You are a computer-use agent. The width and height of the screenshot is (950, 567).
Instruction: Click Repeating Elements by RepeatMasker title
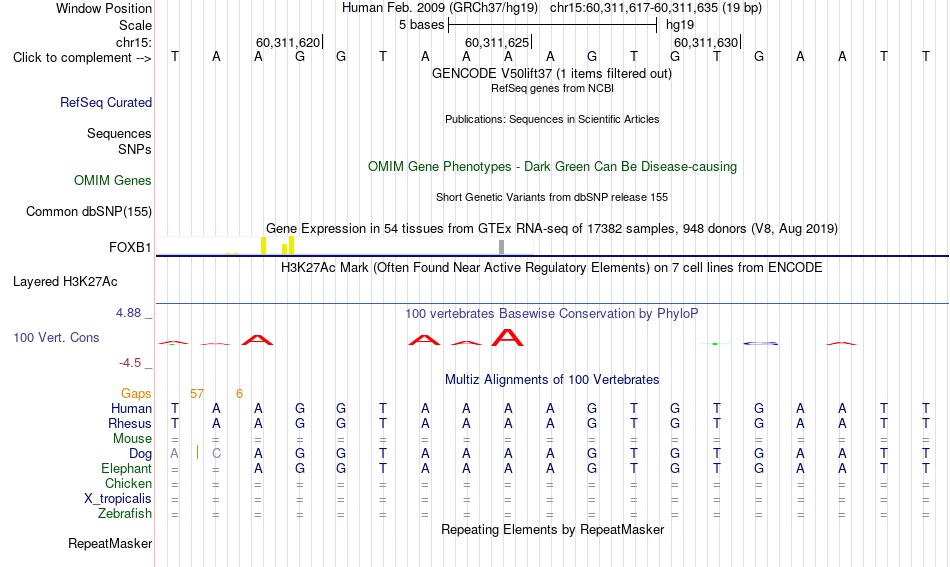click(x=553, y=529)
